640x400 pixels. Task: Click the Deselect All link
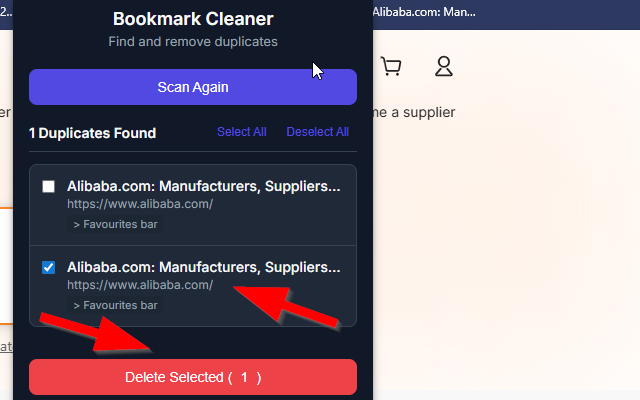317,132
